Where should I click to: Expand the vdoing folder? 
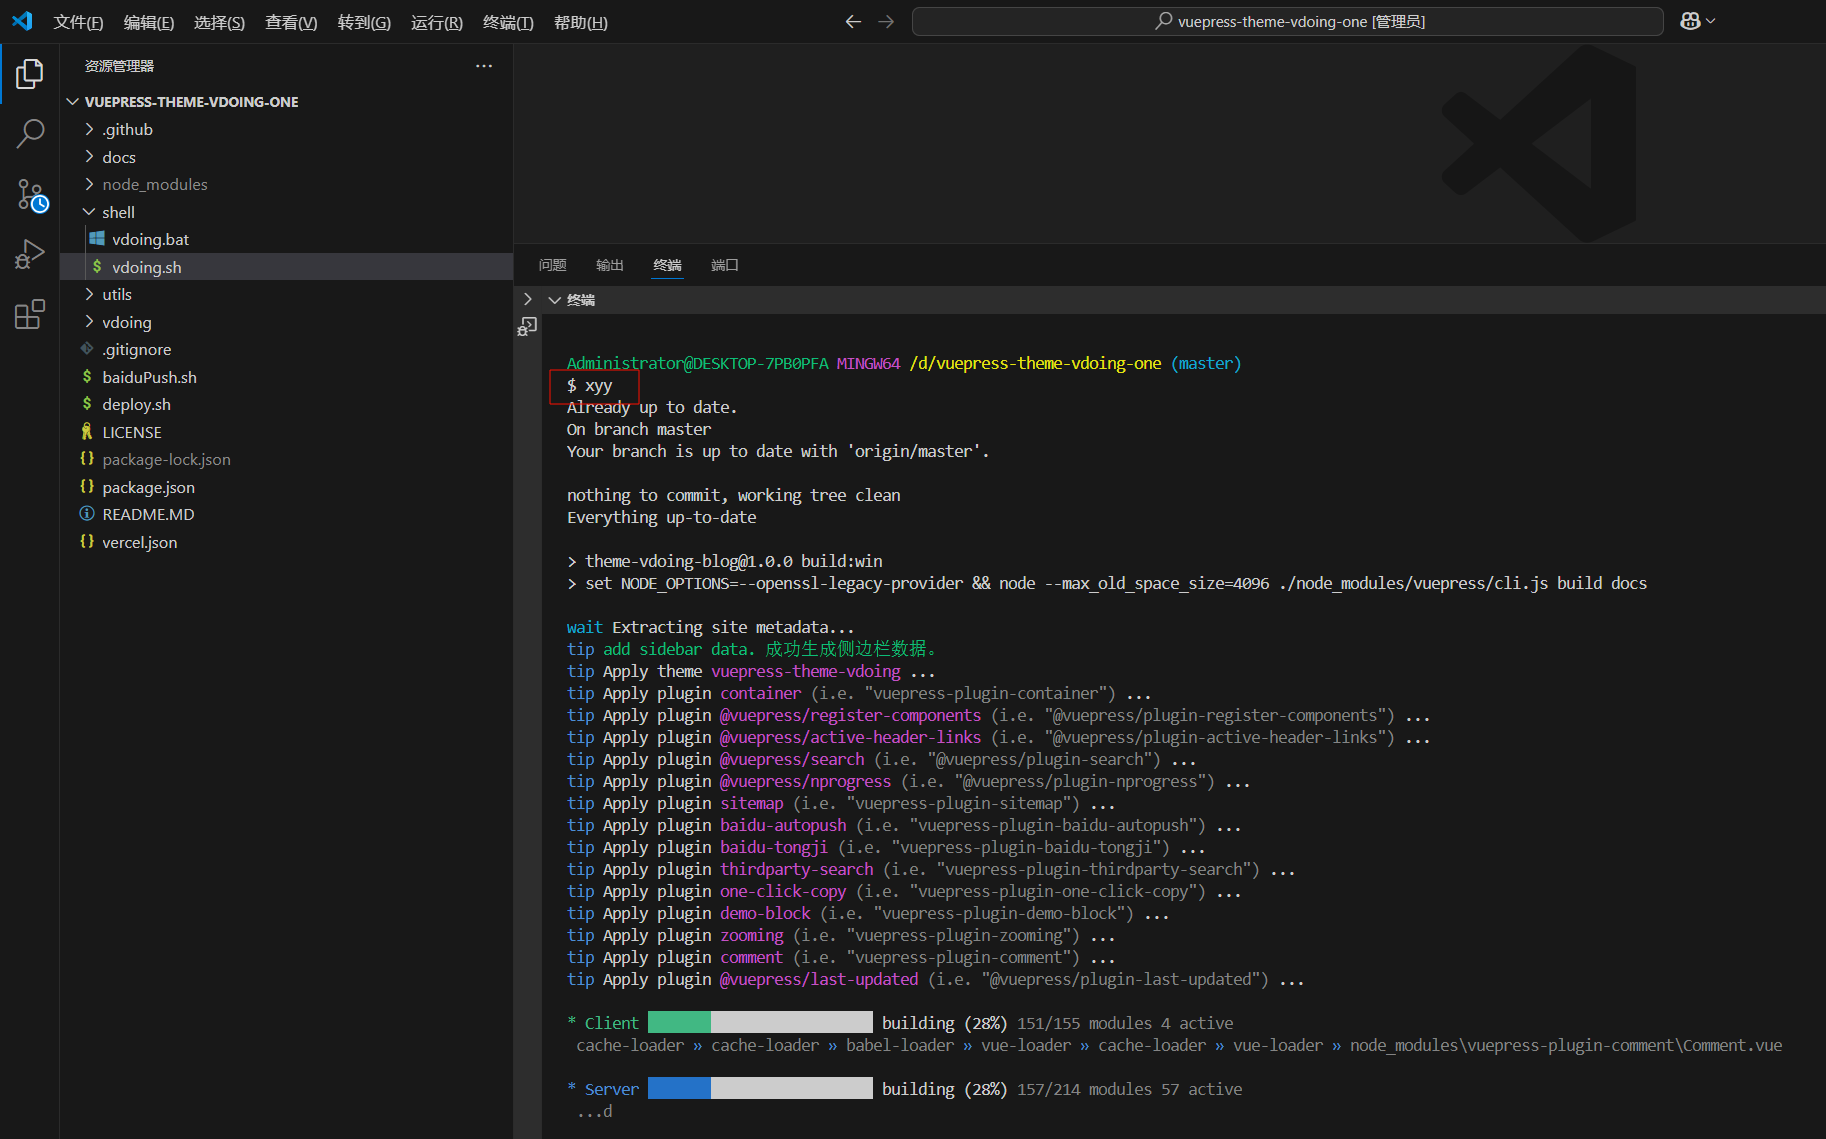(x=89, y=322)
